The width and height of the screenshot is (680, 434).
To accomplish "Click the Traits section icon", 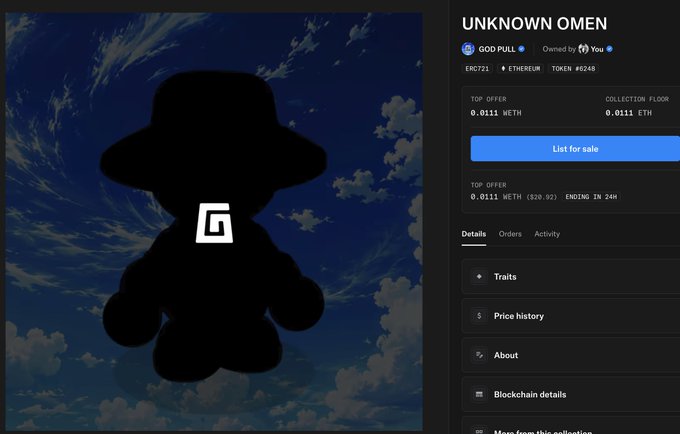I will 479,277.
